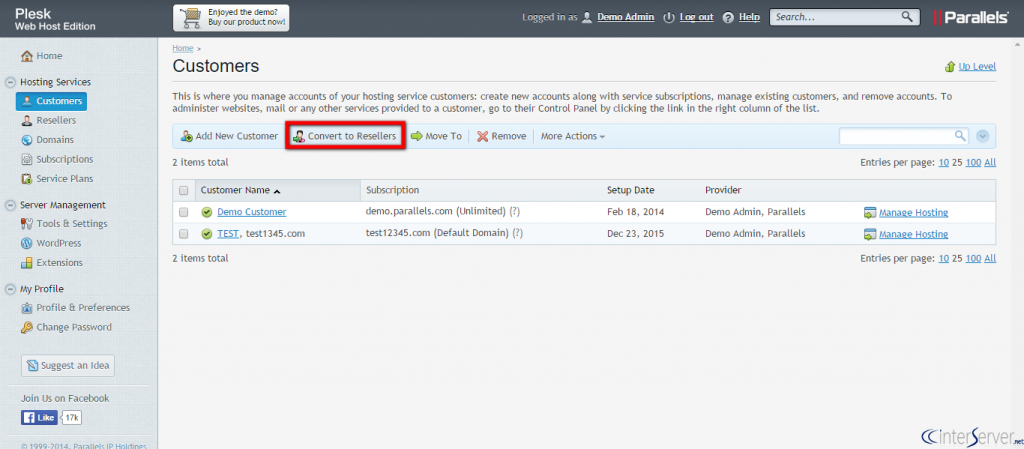Image resolution: width=1024 pixels, height=449 pixels.
Task: Click the Extensions blocks icon
Action: tap(27, 263)
